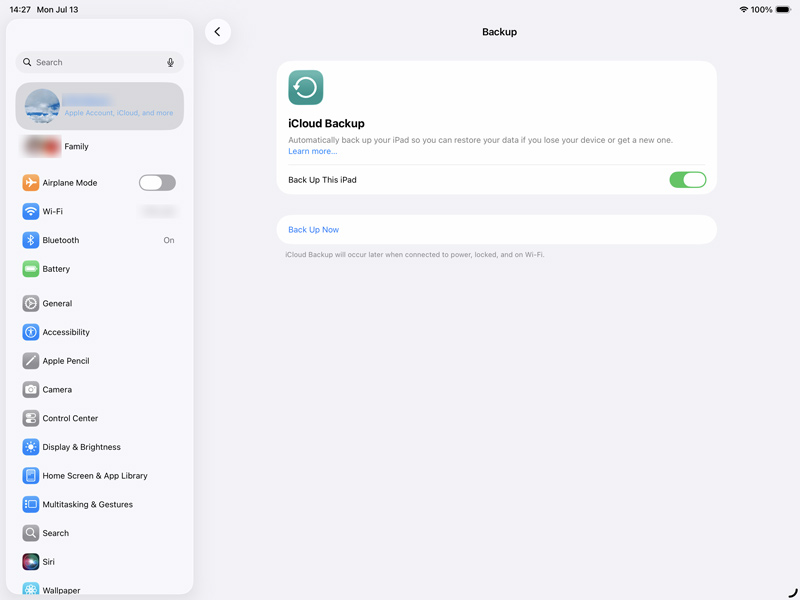Tap the Airplane Mode label
800x600 pixels.
pyautogui.click(x=70, y=183)
